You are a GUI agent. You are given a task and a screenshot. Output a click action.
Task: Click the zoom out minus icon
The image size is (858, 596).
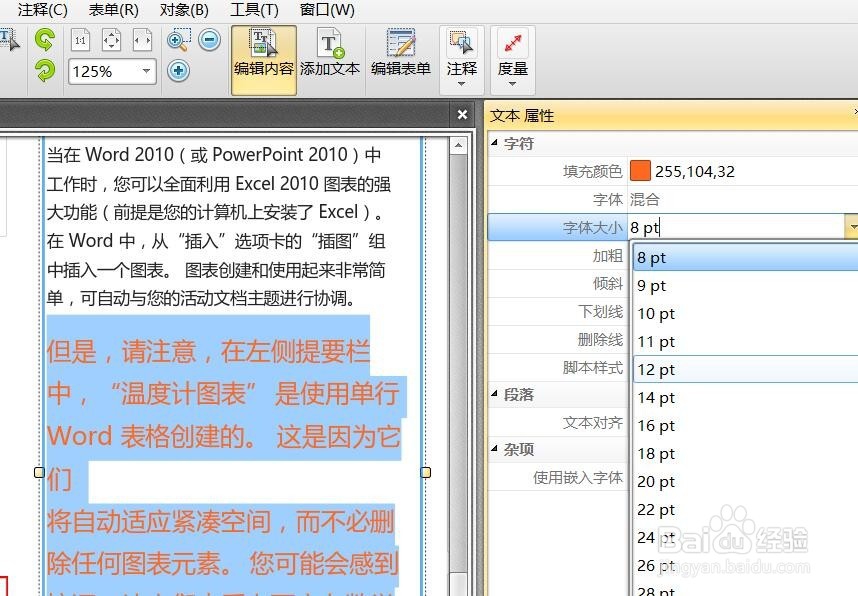coord(210,40)
